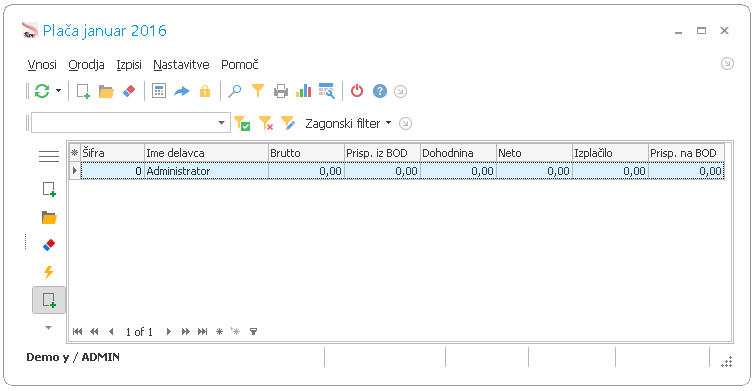Click the filter toolbar options arrow
752x391 pixels.
pyautogui.click(x=405, y=123)
